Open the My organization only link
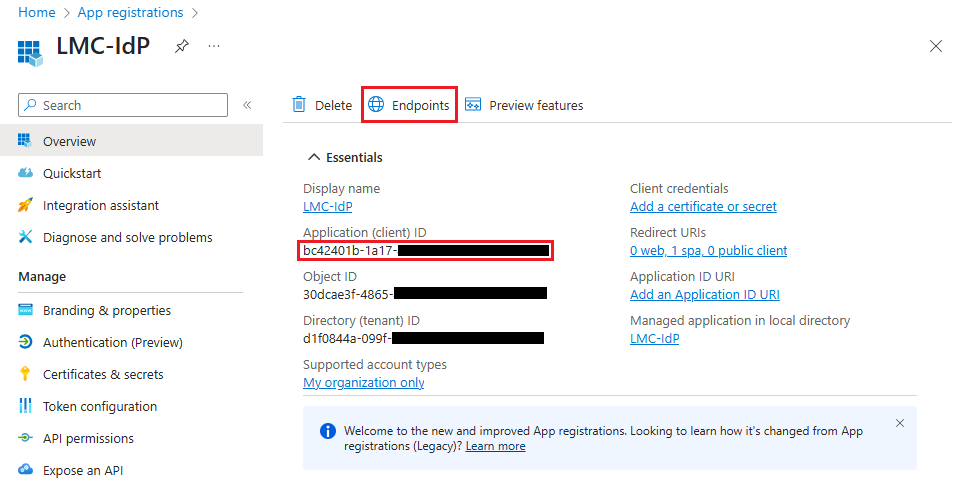This screenshot has height=479, width=957. click(363, 382)
